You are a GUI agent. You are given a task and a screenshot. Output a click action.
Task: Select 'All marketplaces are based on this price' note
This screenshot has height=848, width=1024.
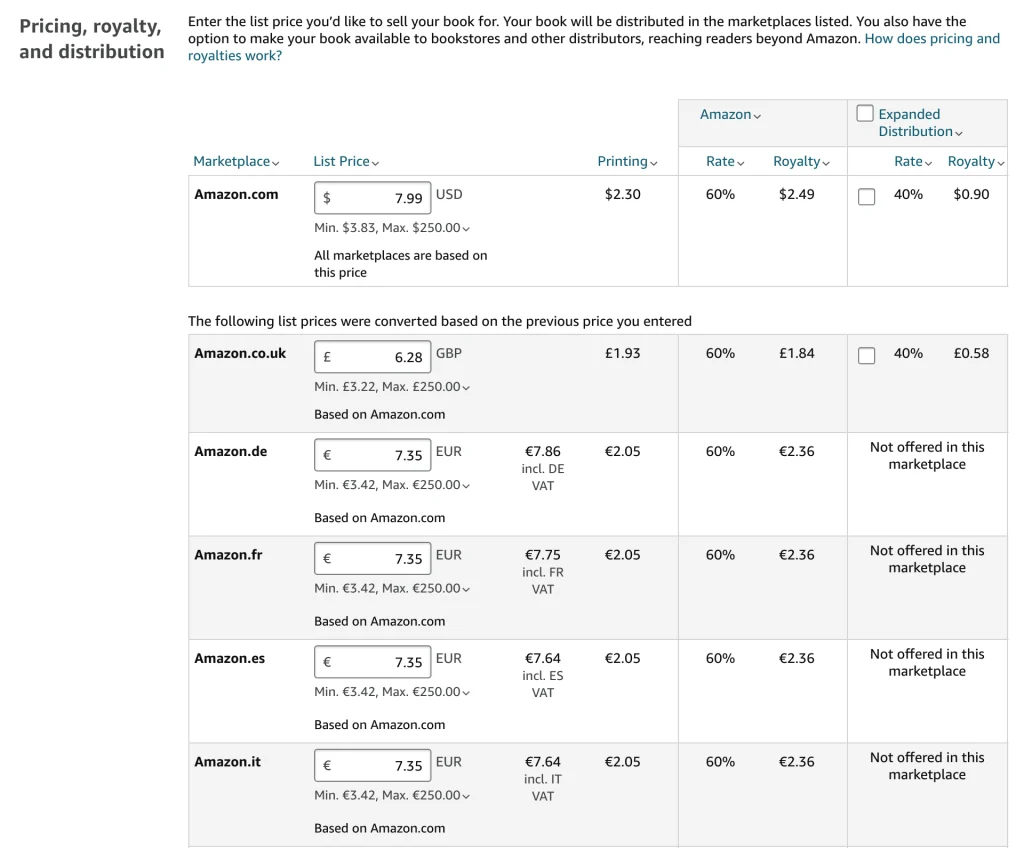400,264
